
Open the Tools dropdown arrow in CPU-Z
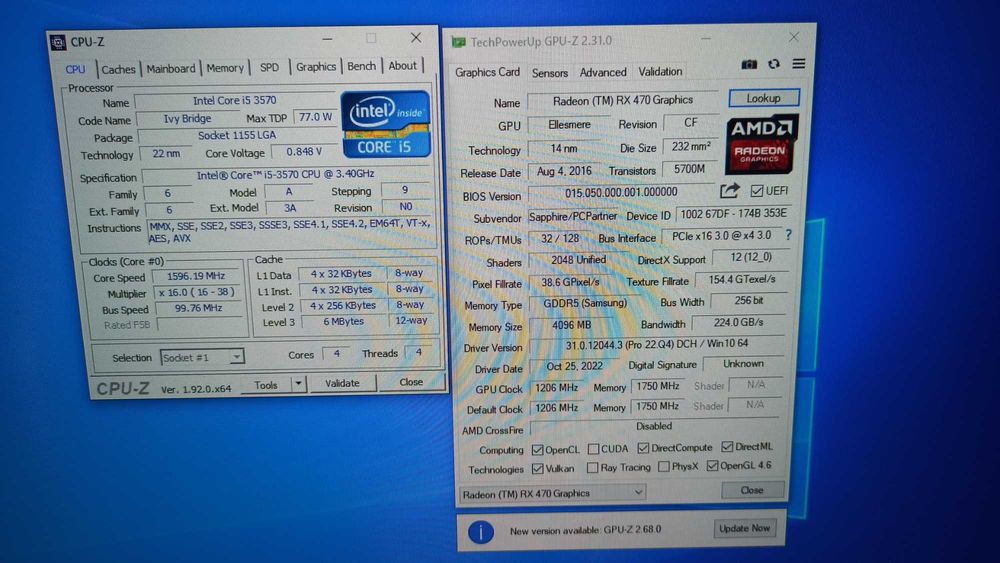tap(298, 384)
